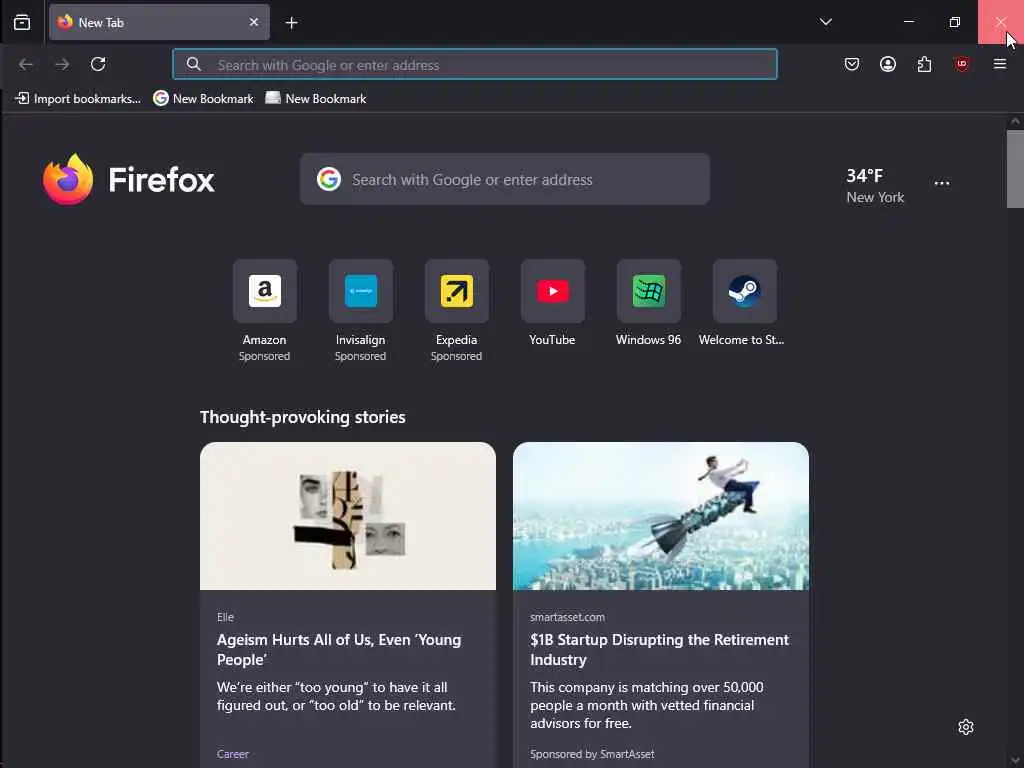Click the page search box with Google
Viewport: 1024px width, 768px height.
tap(505, 179)
